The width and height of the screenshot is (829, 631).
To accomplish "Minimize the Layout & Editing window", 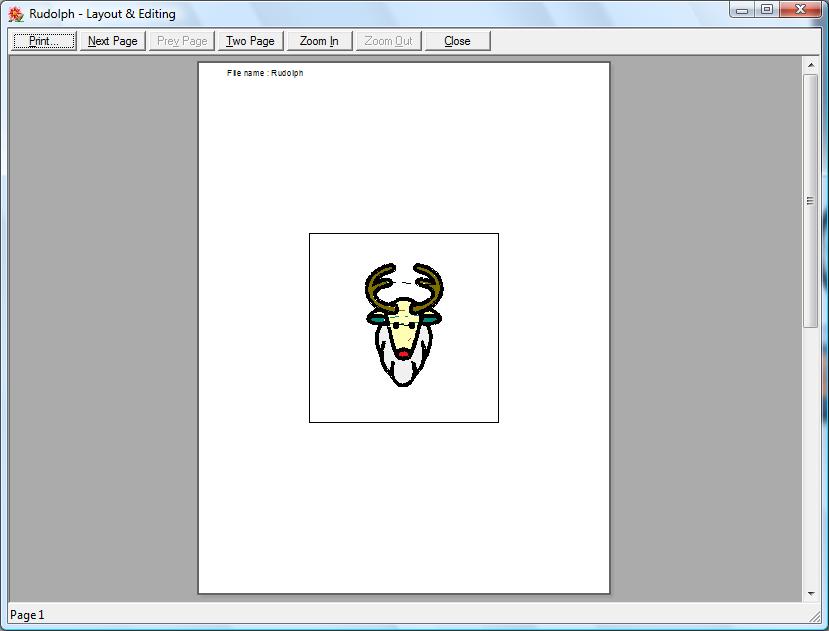I will [x=742, y=10].
